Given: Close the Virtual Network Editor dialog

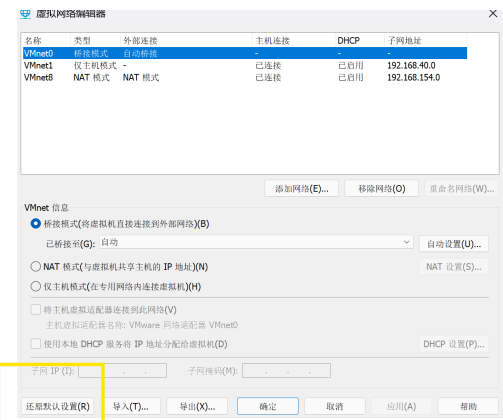Looking at the screenshot, I should pos(493,14).
